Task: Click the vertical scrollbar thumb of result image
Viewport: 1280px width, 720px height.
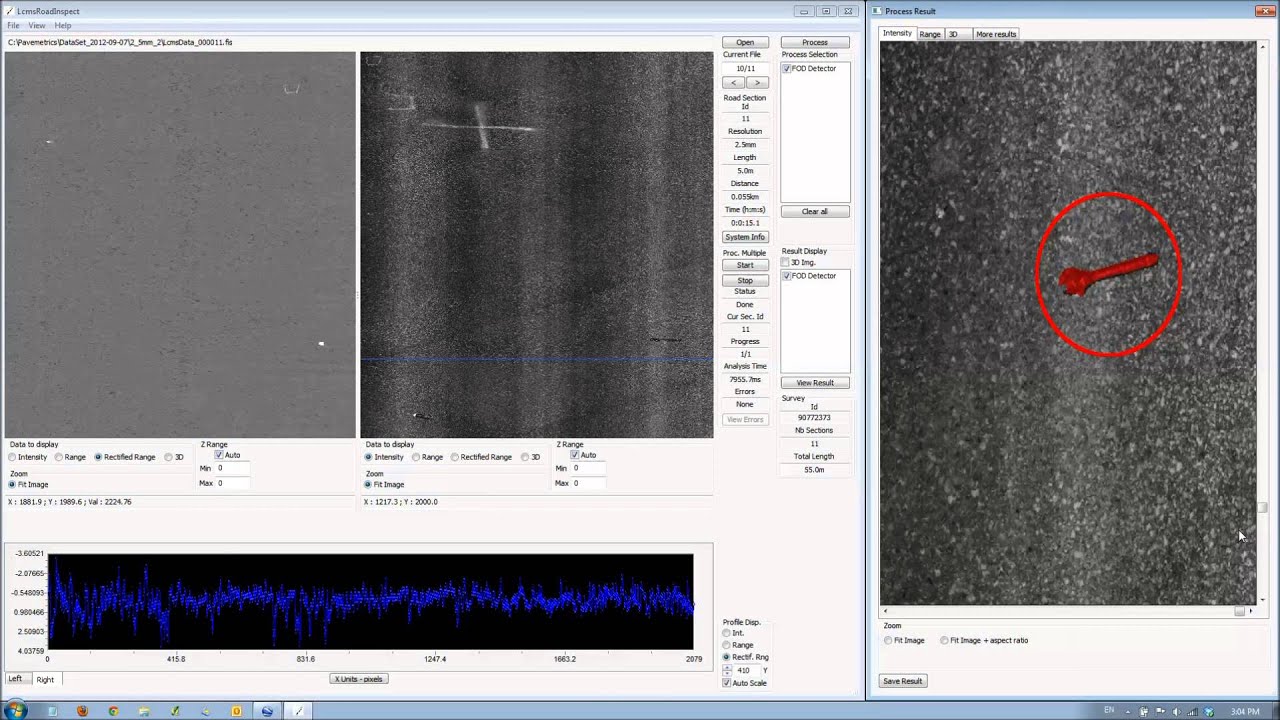Action: tap(1262, 508)
